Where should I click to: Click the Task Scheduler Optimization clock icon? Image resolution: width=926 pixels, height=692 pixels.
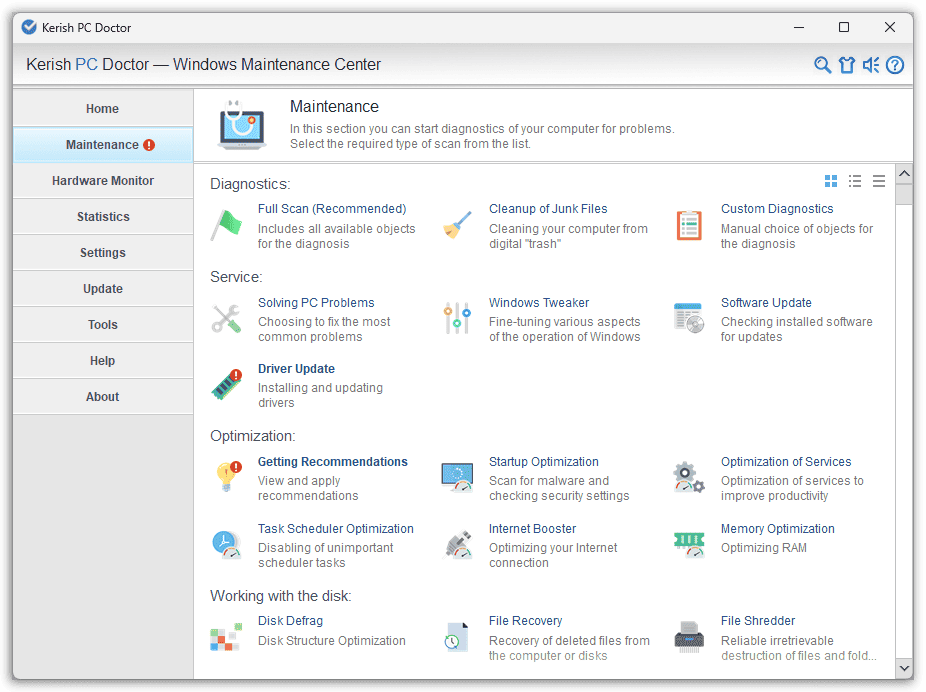pos(227,544)
